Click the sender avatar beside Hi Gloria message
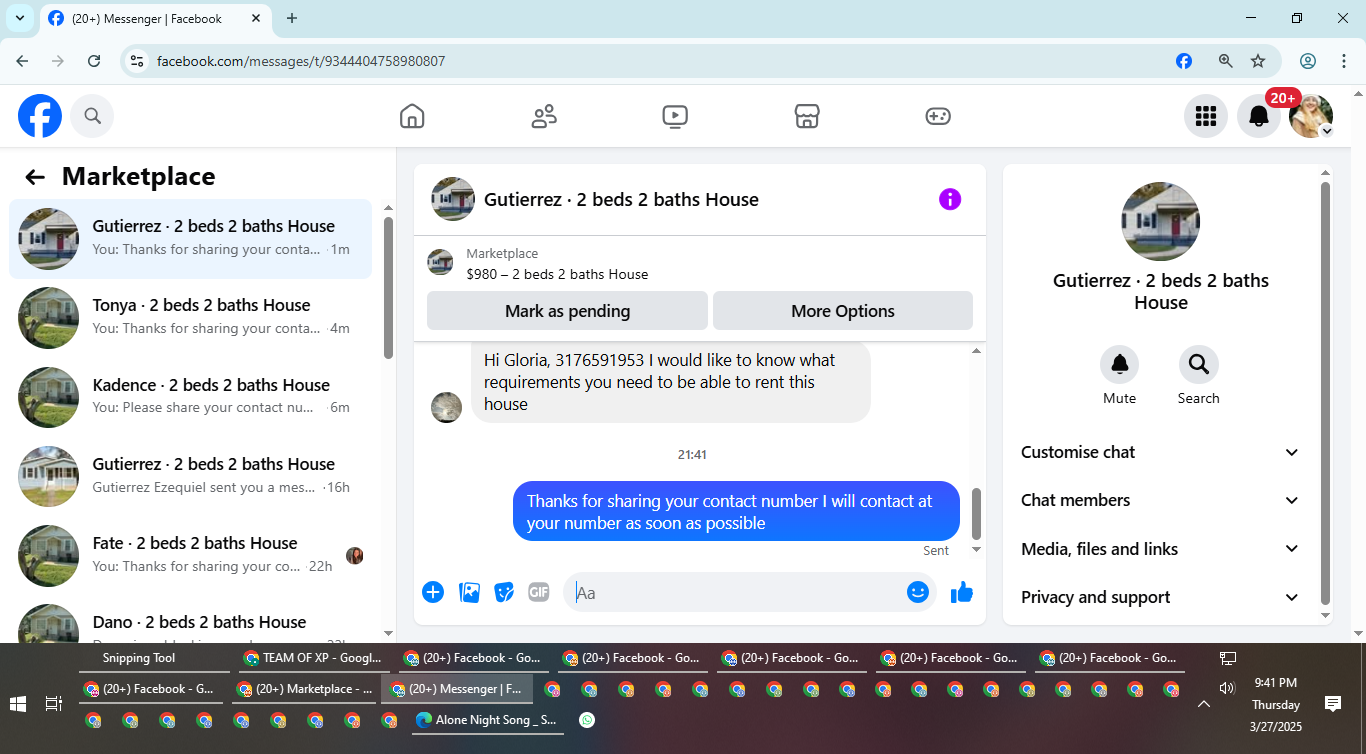The image size is (1366, 754). pyautogui.click(x=446, y=407)
